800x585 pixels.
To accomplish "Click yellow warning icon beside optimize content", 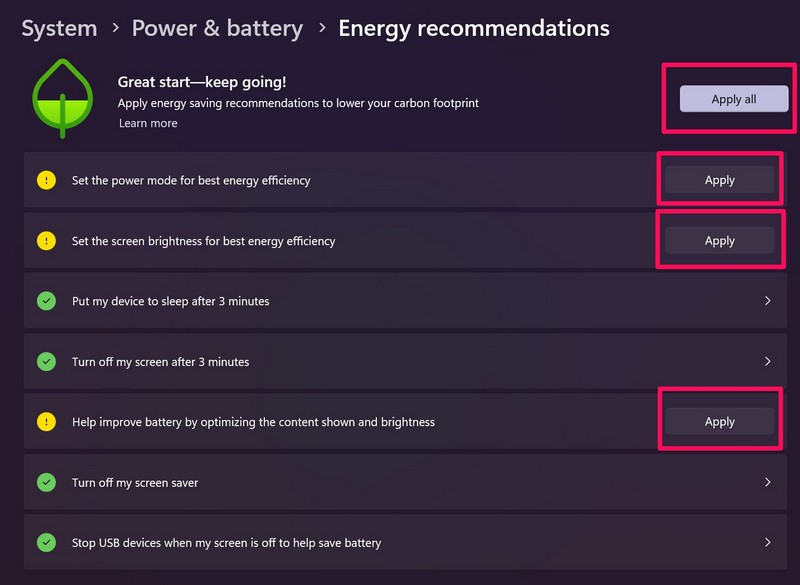I will click(x=46, y=422).
